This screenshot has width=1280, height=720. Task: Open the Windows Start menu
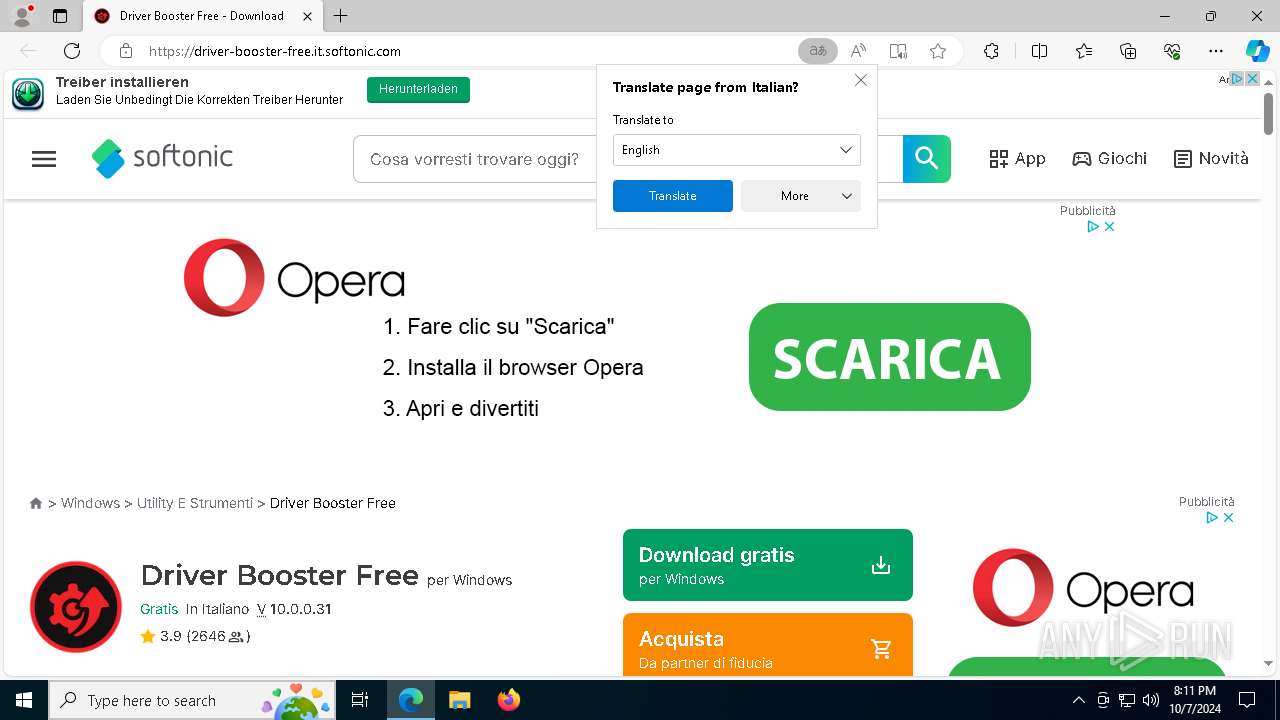click(24, 700)
